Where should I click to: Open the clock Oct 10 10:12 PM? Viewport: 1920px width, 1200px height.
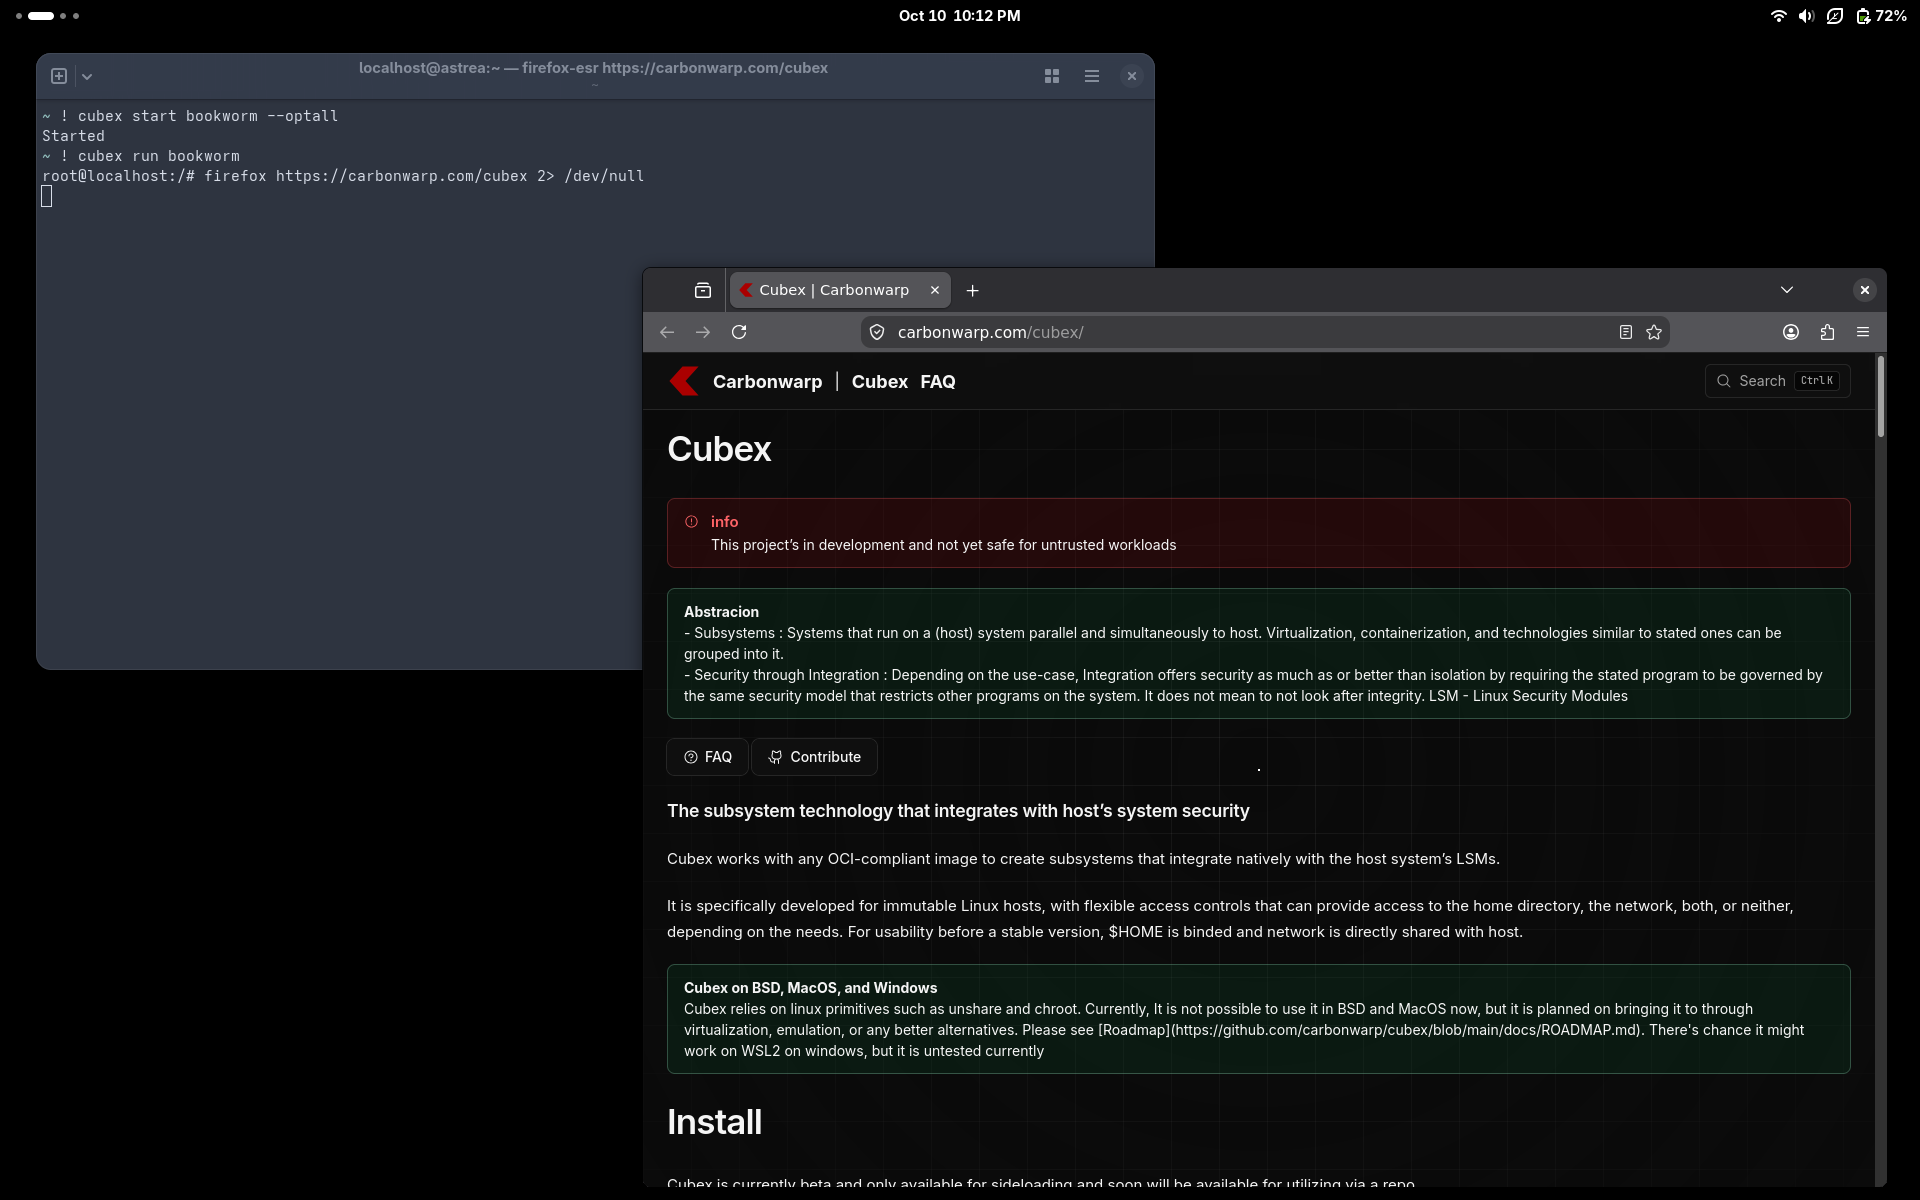(960, 16)
